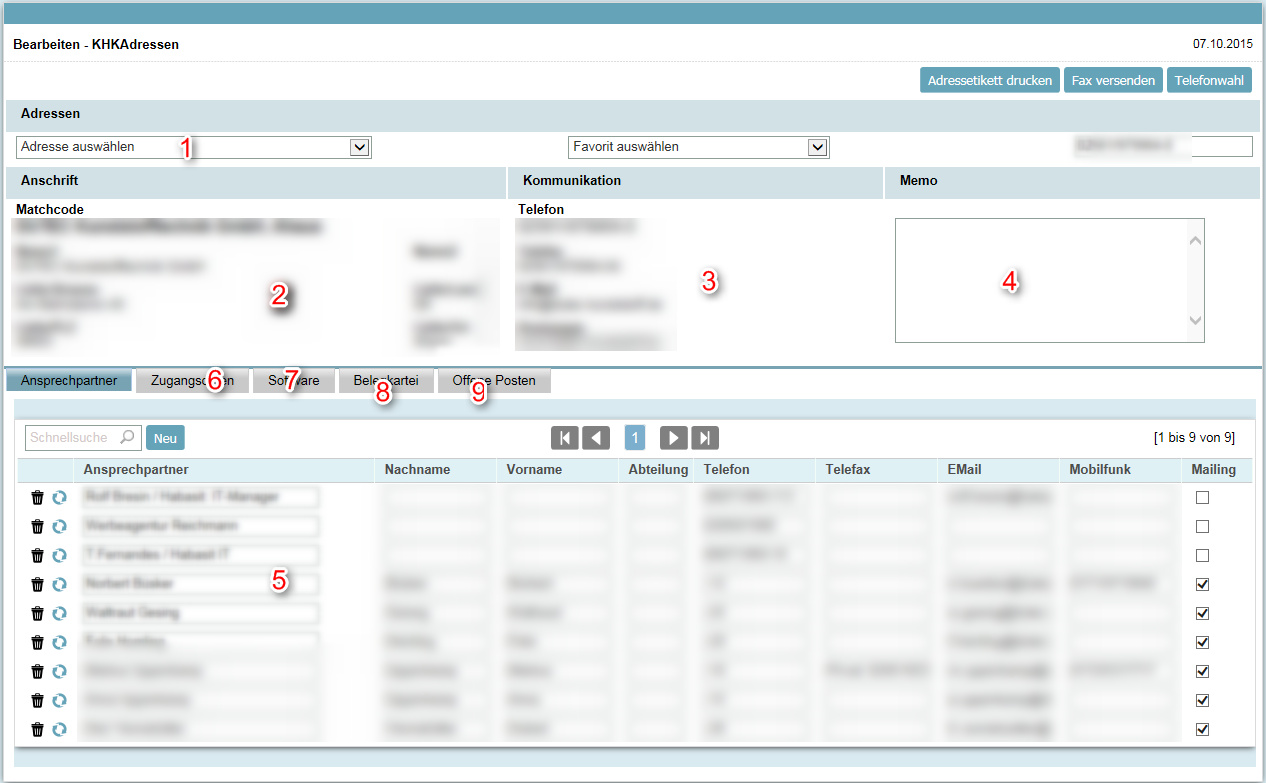Uncheck Mailing checkbox in the ninth row
Viewport: 1266px width, 783px height.
click(1203, 729)
